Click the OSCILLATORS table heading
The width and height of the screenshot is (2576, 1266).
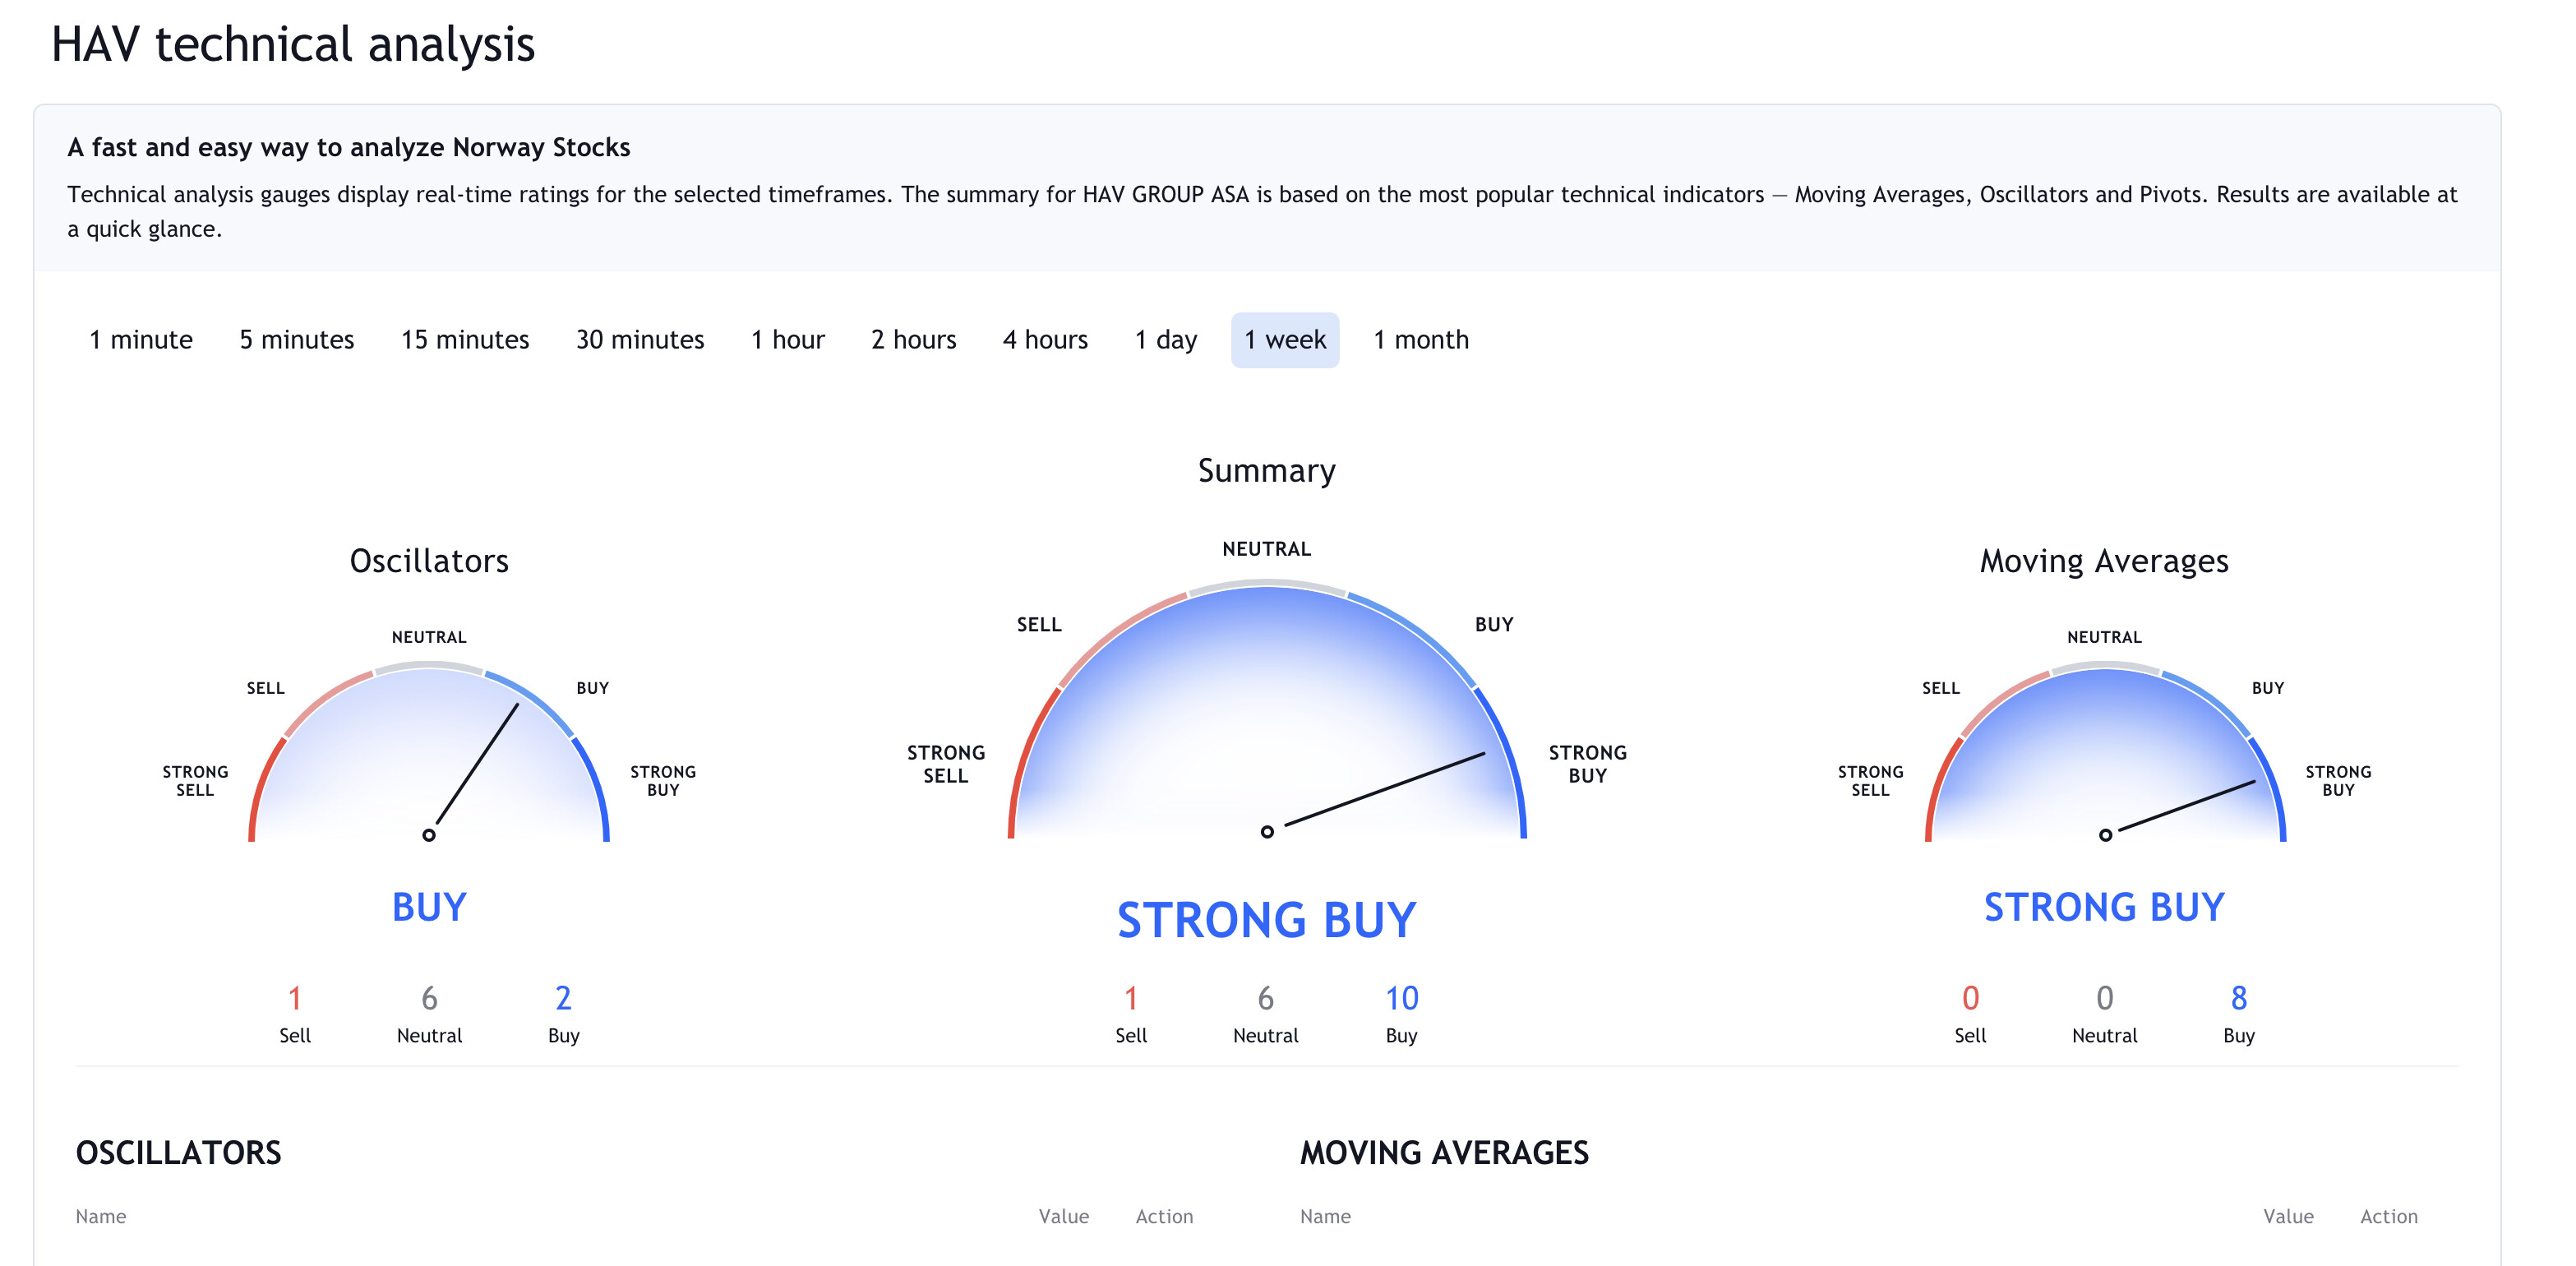178,1153
